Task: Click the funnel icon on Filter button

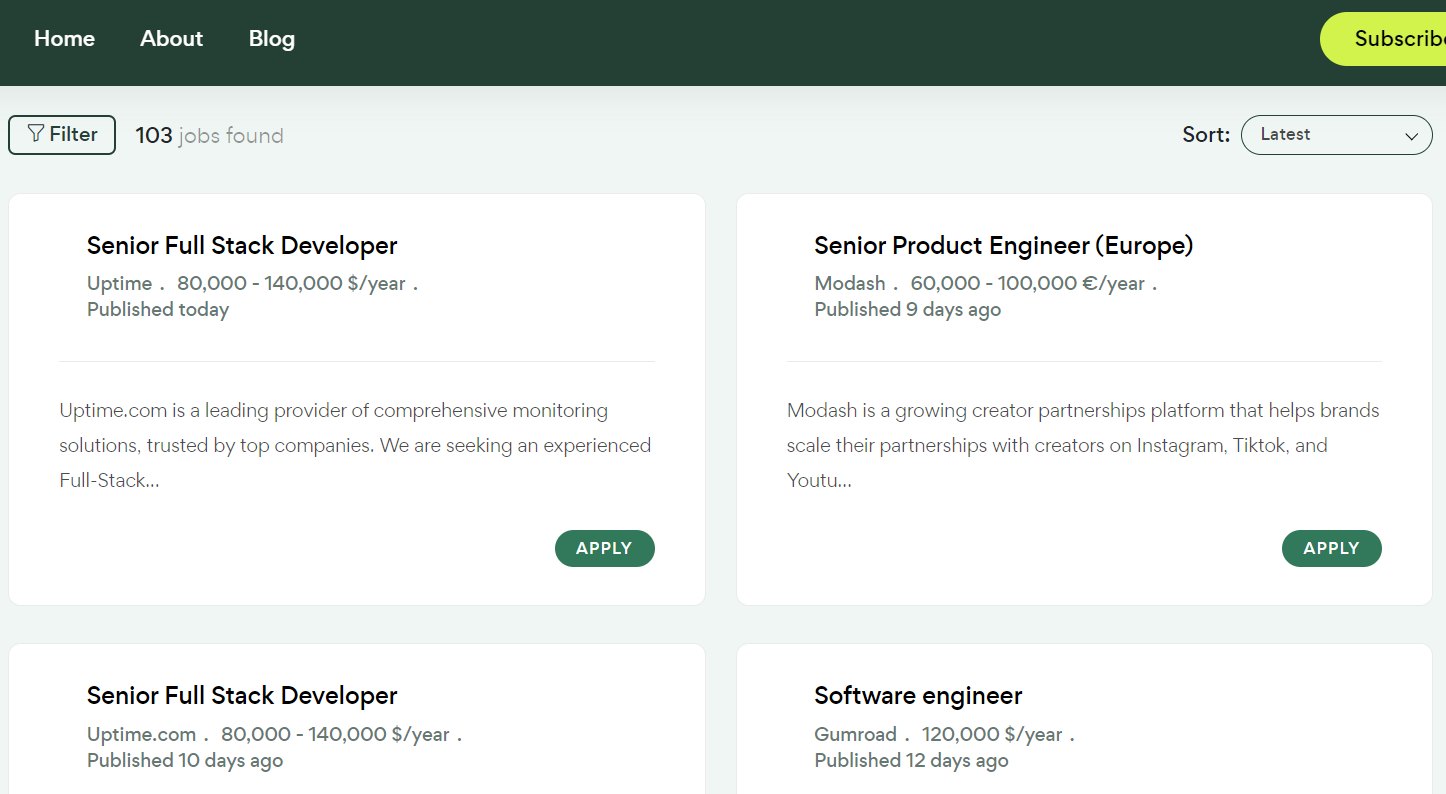Action: click(x=36, y=133)
